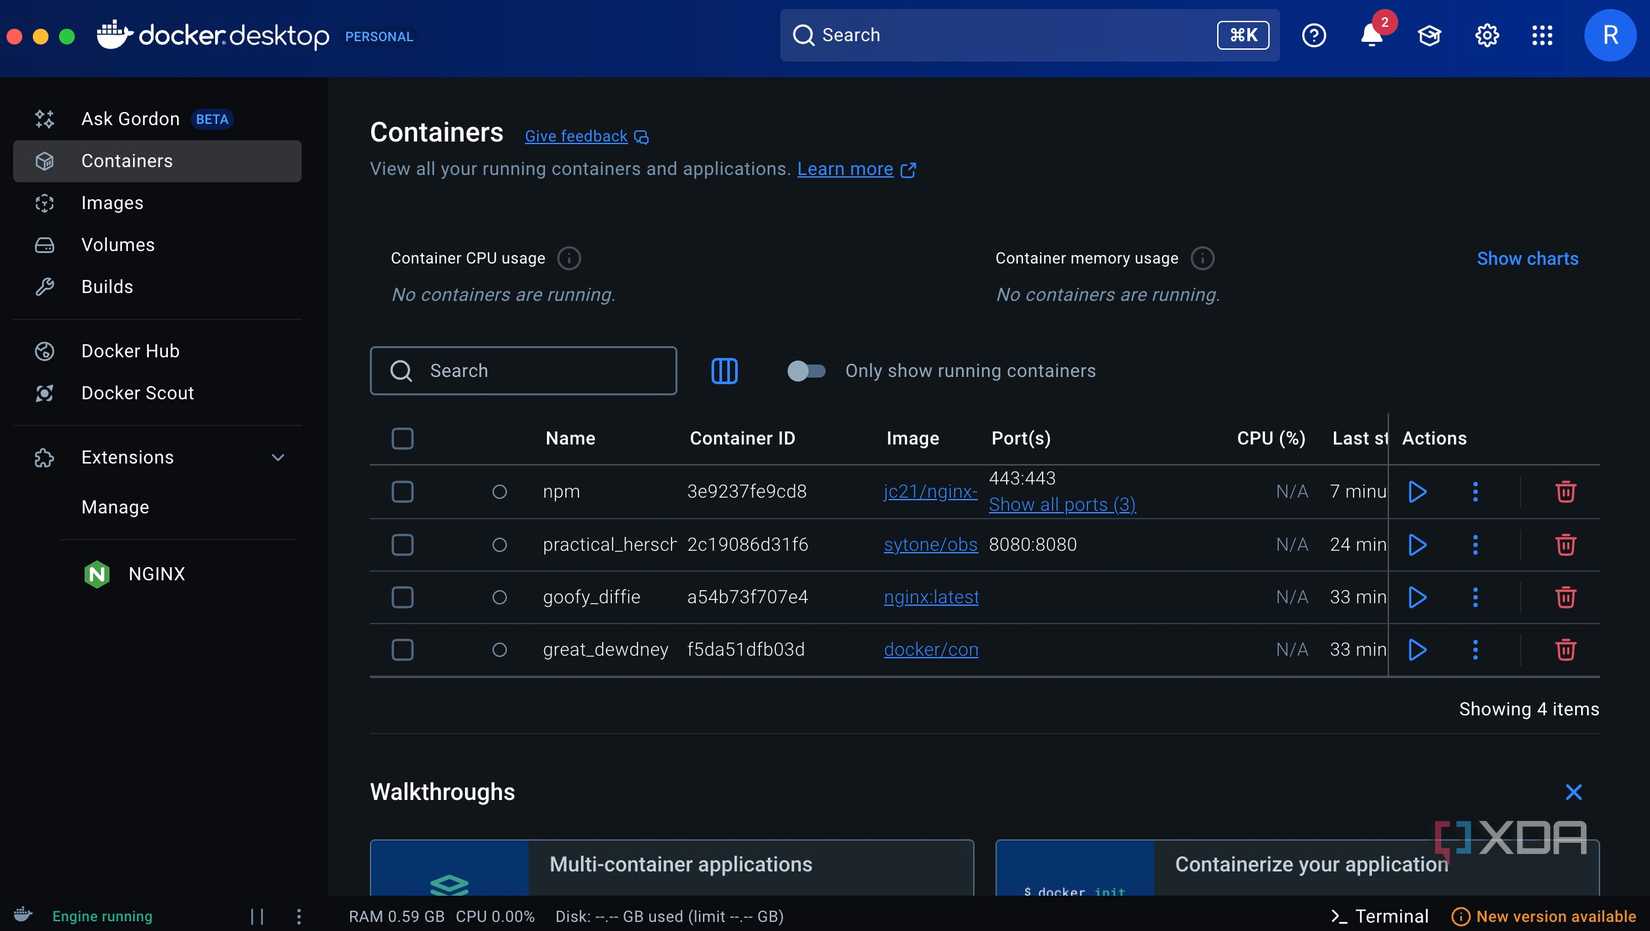
Task: Open the Learning center graduation cap icon
Action: (x=1429, y=36)
